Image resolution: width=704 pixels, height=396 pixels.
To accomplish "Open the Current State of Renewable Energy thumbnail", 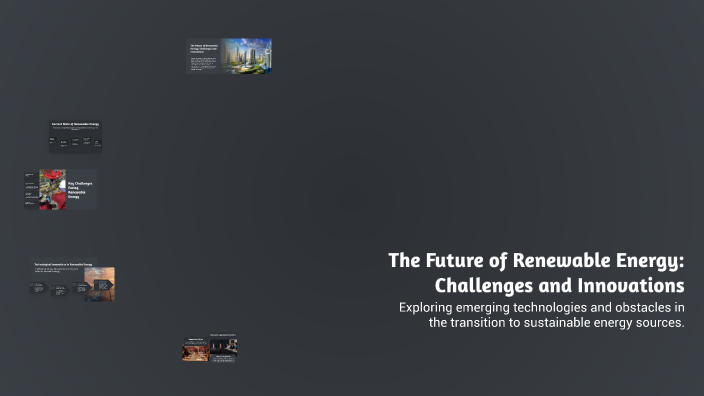I will [x=75, y=136].
